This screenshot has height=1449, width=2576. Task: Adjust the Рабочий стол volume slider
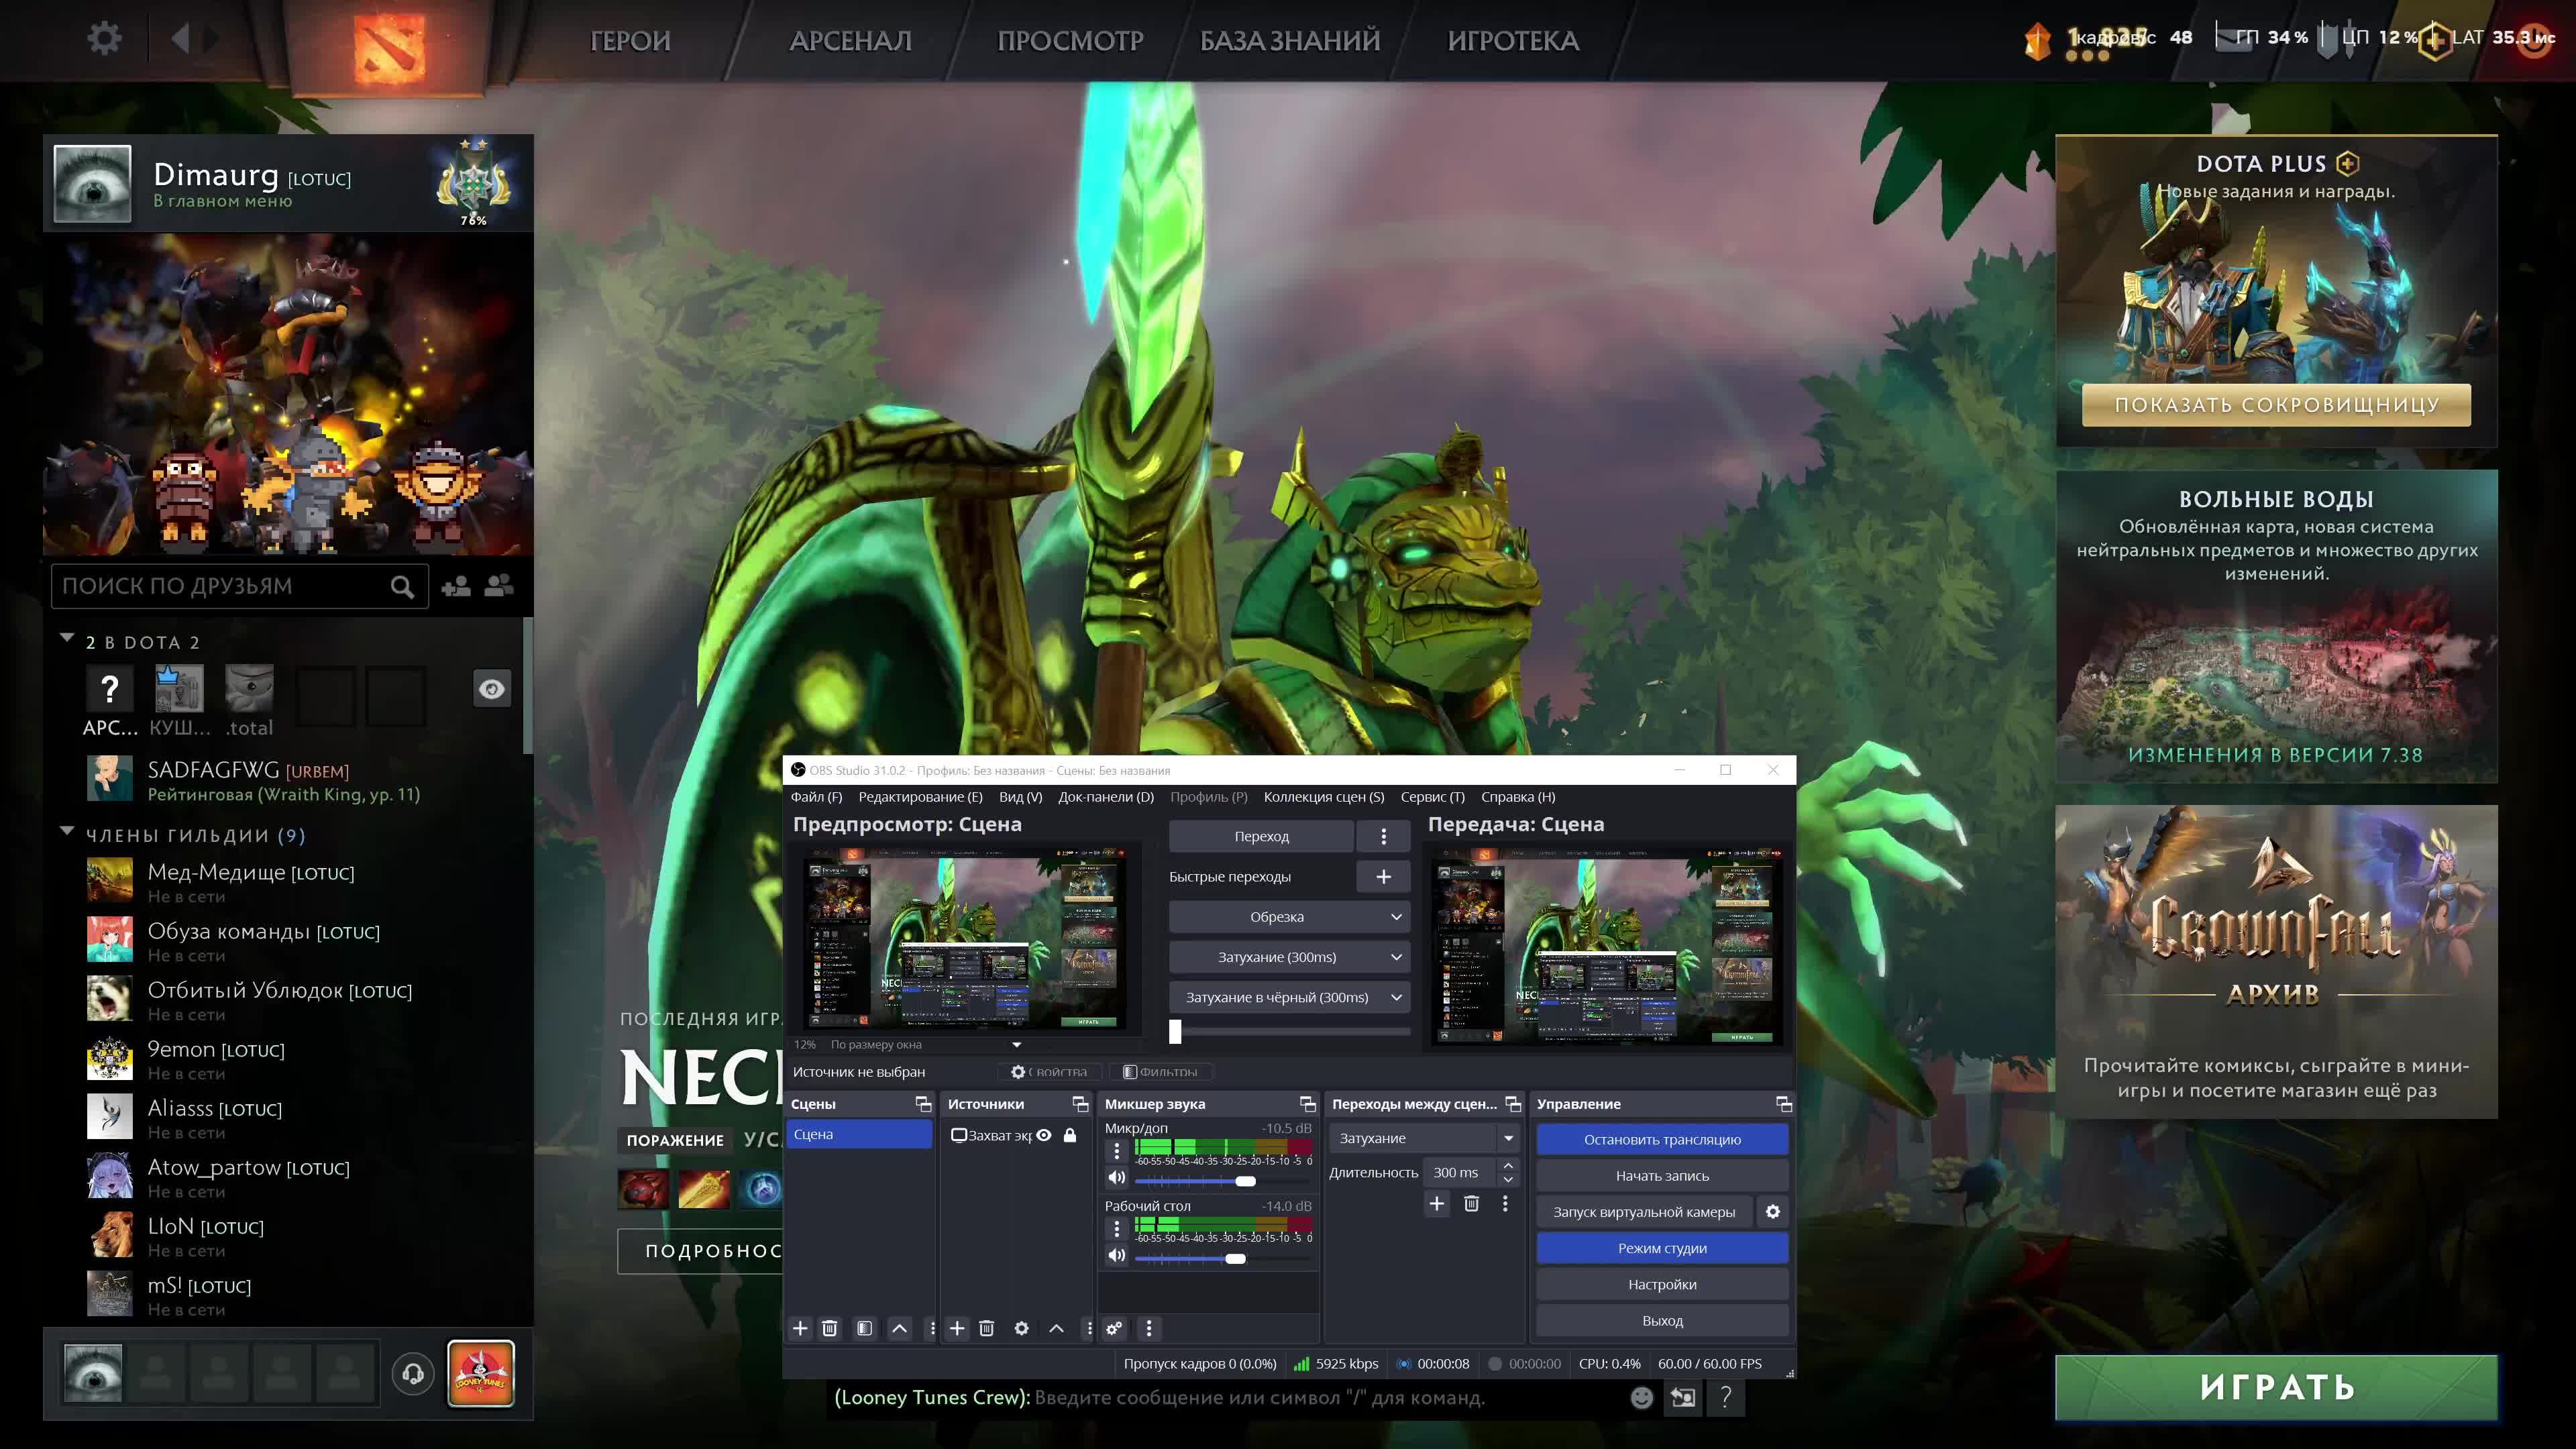(1235, 1258)
